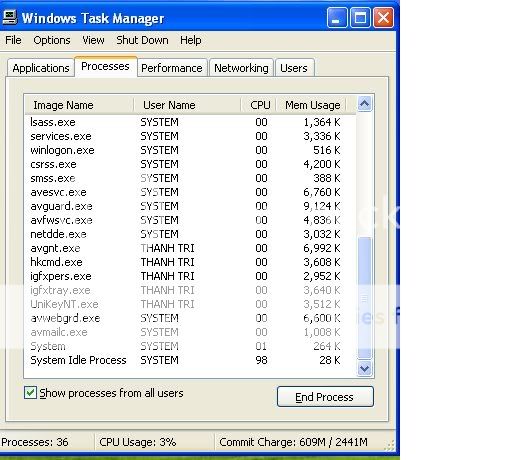Highlight the igfxpers.exe process

pos(190,276)
